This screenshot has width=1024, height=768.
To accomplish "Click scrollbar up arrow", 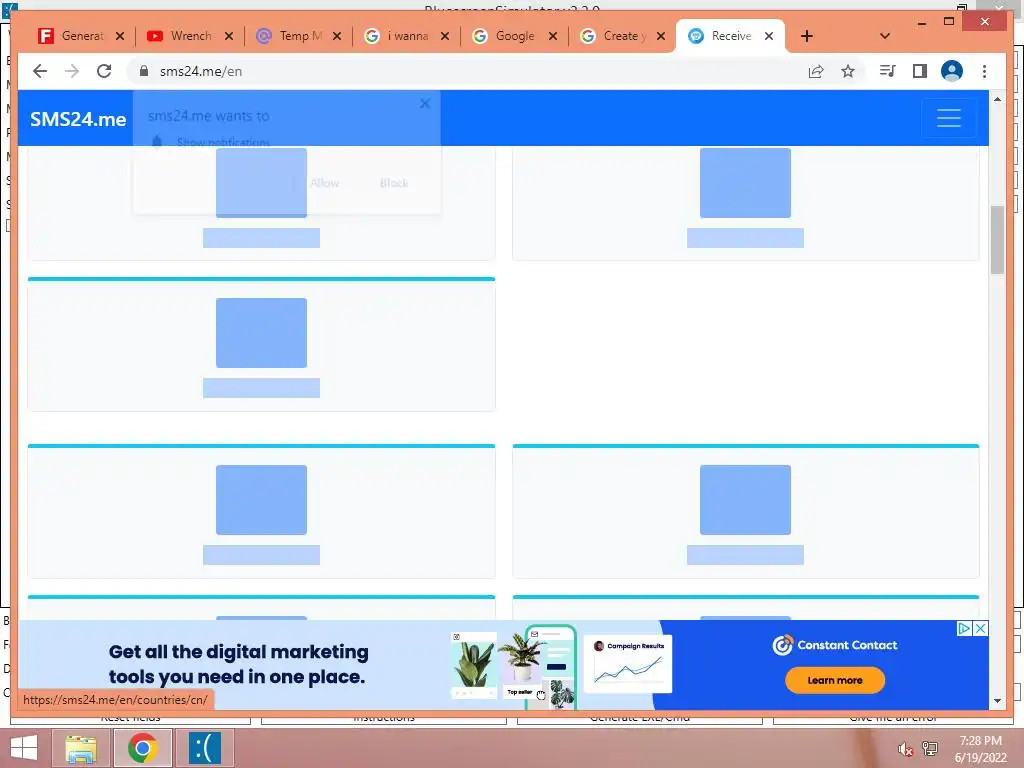I will (997, 99).
